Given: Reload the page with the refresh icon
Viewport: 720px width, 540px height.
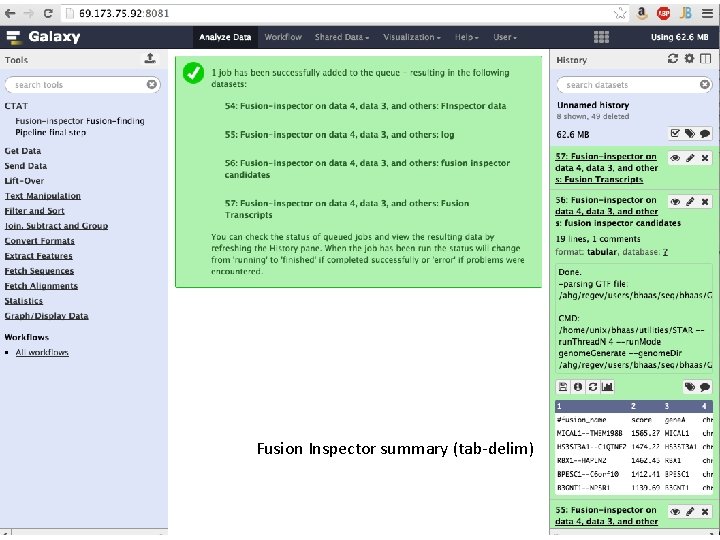Looking at the screenshot, I should pyautogui.click(x=48, y=13).
